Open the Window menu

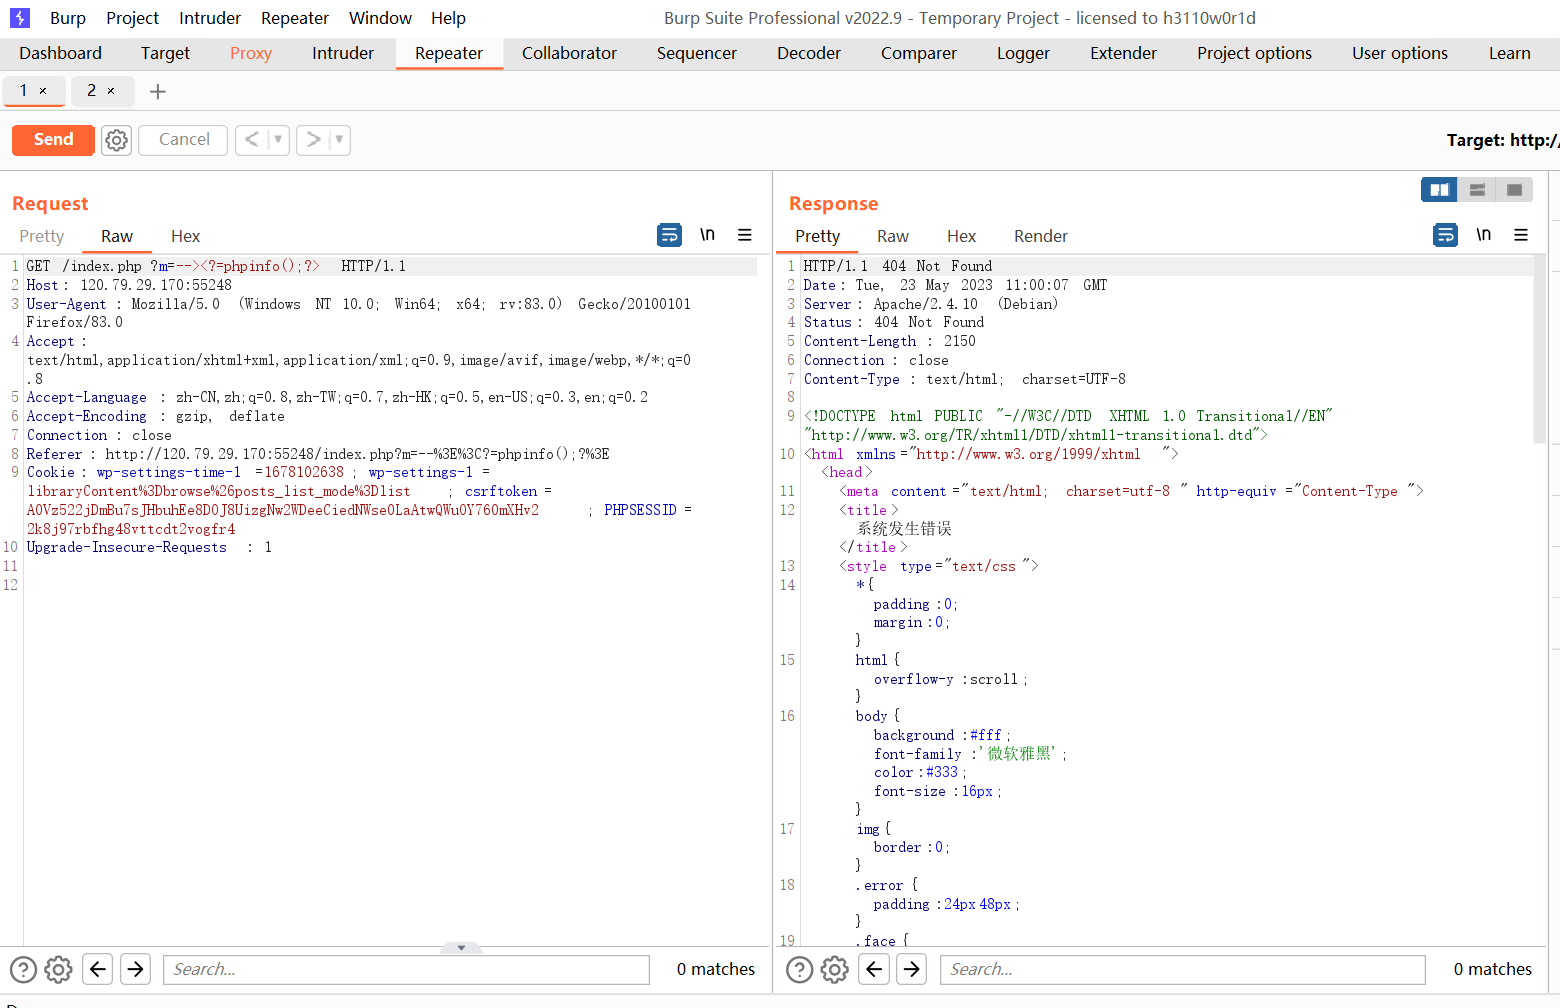(380, 18)
